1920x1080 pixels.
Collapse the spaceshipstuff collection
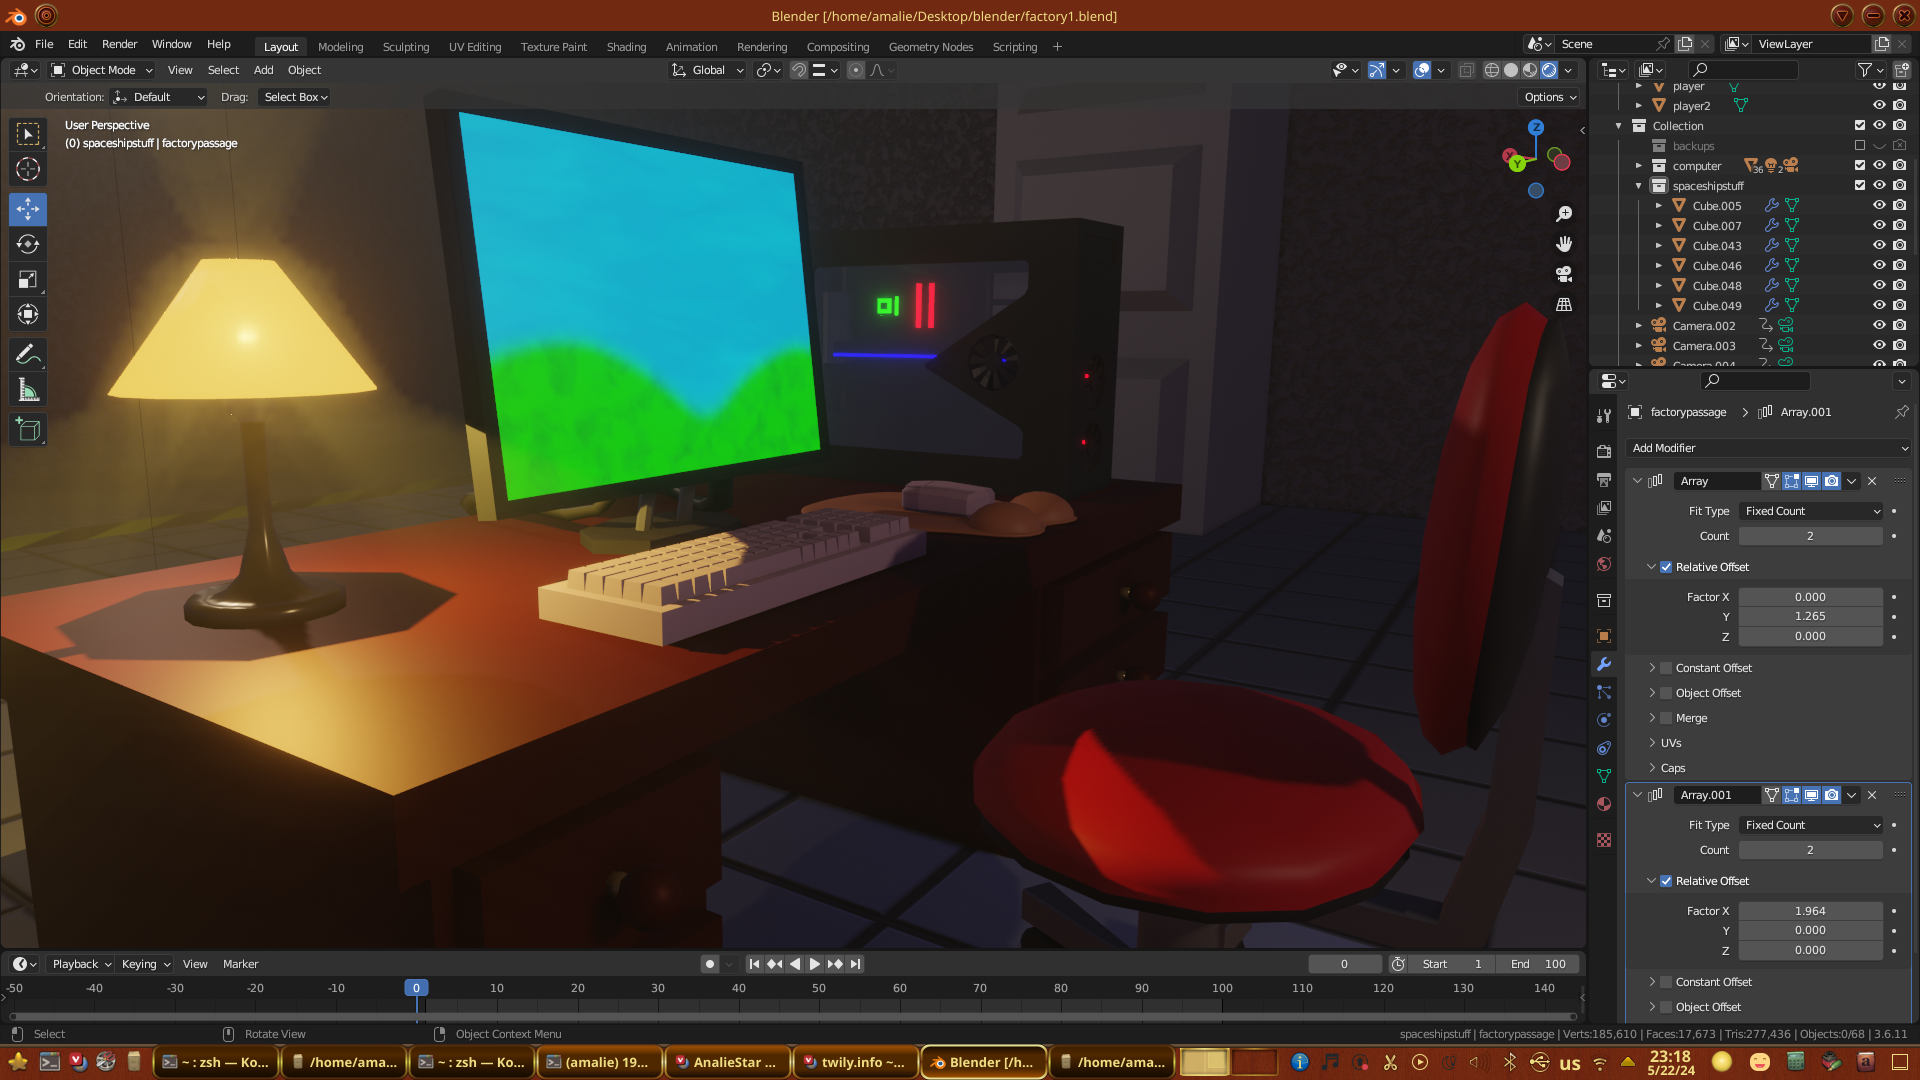[1638, 186]
